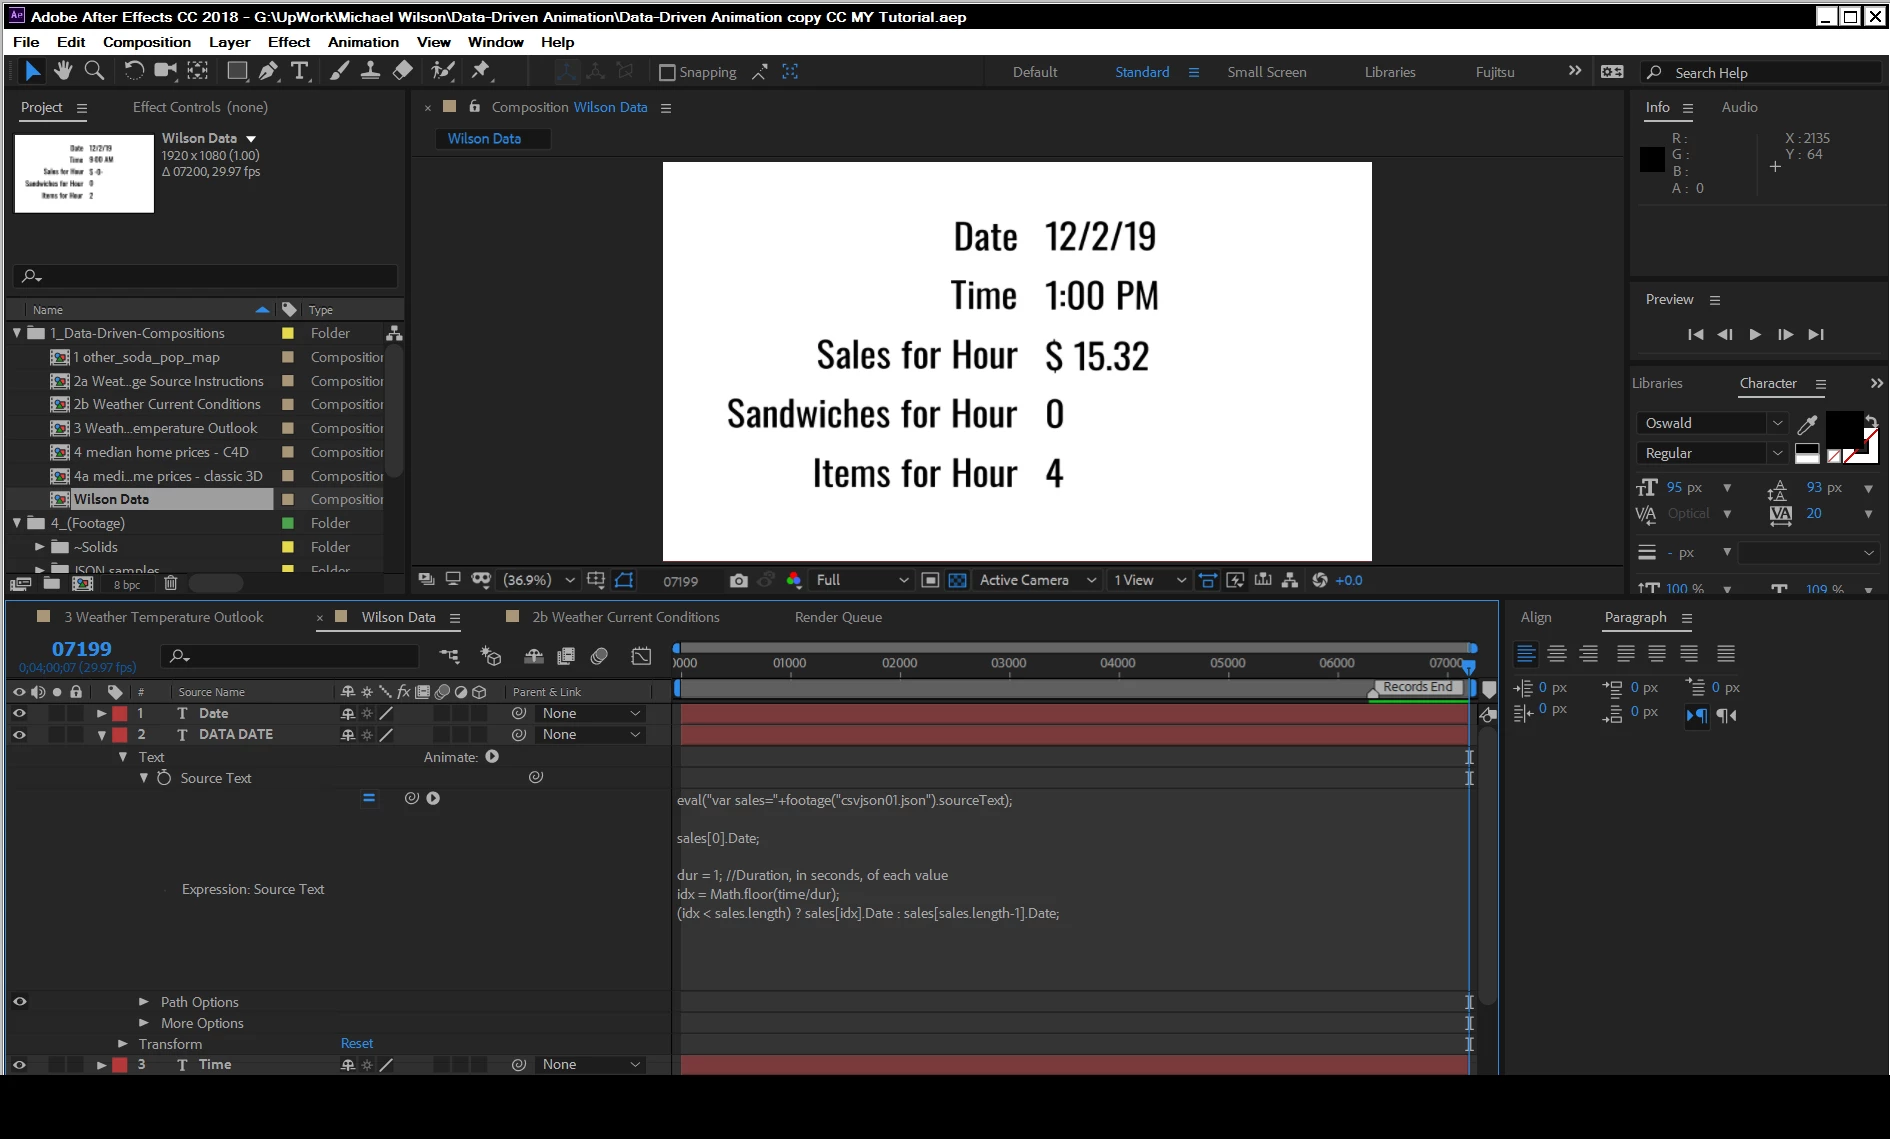Switch to the Render Queue tab
Image resolution: width=1890 pixels, height=1139 pixels.
tap(838, 617)
